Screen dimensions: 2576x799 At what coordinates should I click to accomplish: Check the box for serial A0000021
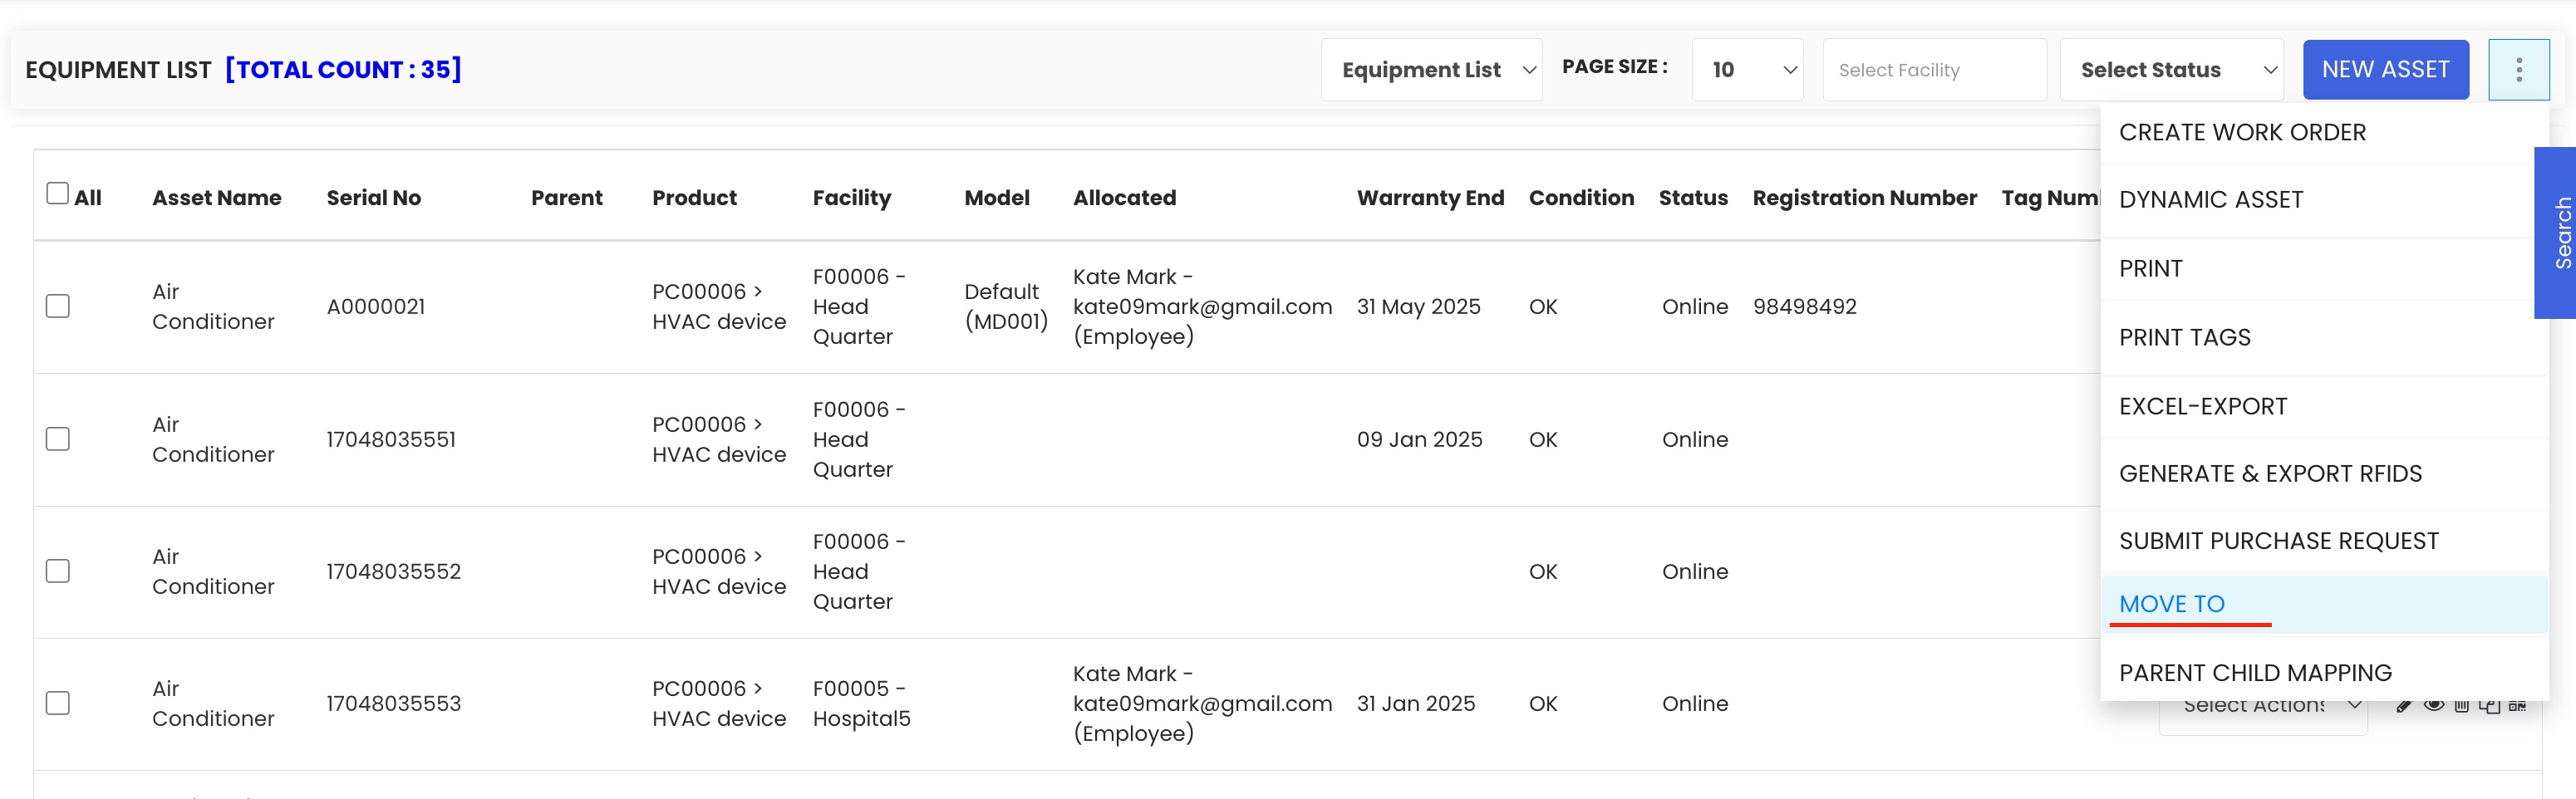click(x=58, y=306)
